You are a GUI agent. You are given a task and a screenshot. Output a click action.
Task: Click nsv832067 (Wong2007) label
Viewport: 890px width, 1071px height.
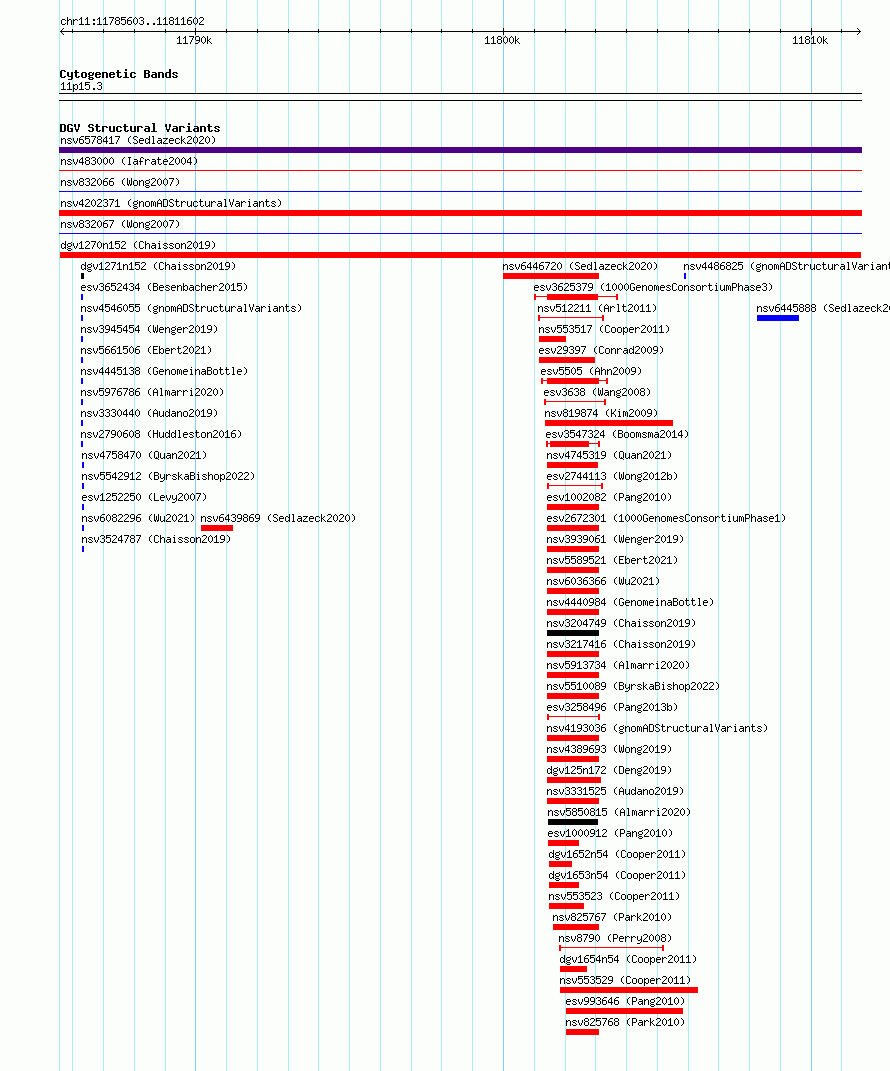pyautogui.click(x=120, y=224)
